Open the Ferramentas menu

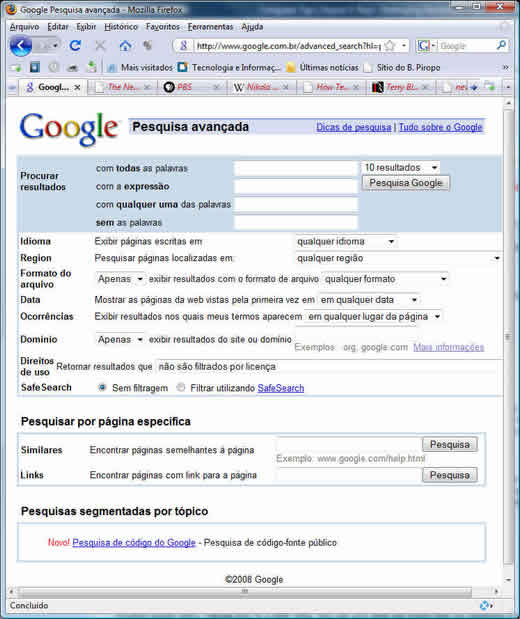tap(210, 27)
